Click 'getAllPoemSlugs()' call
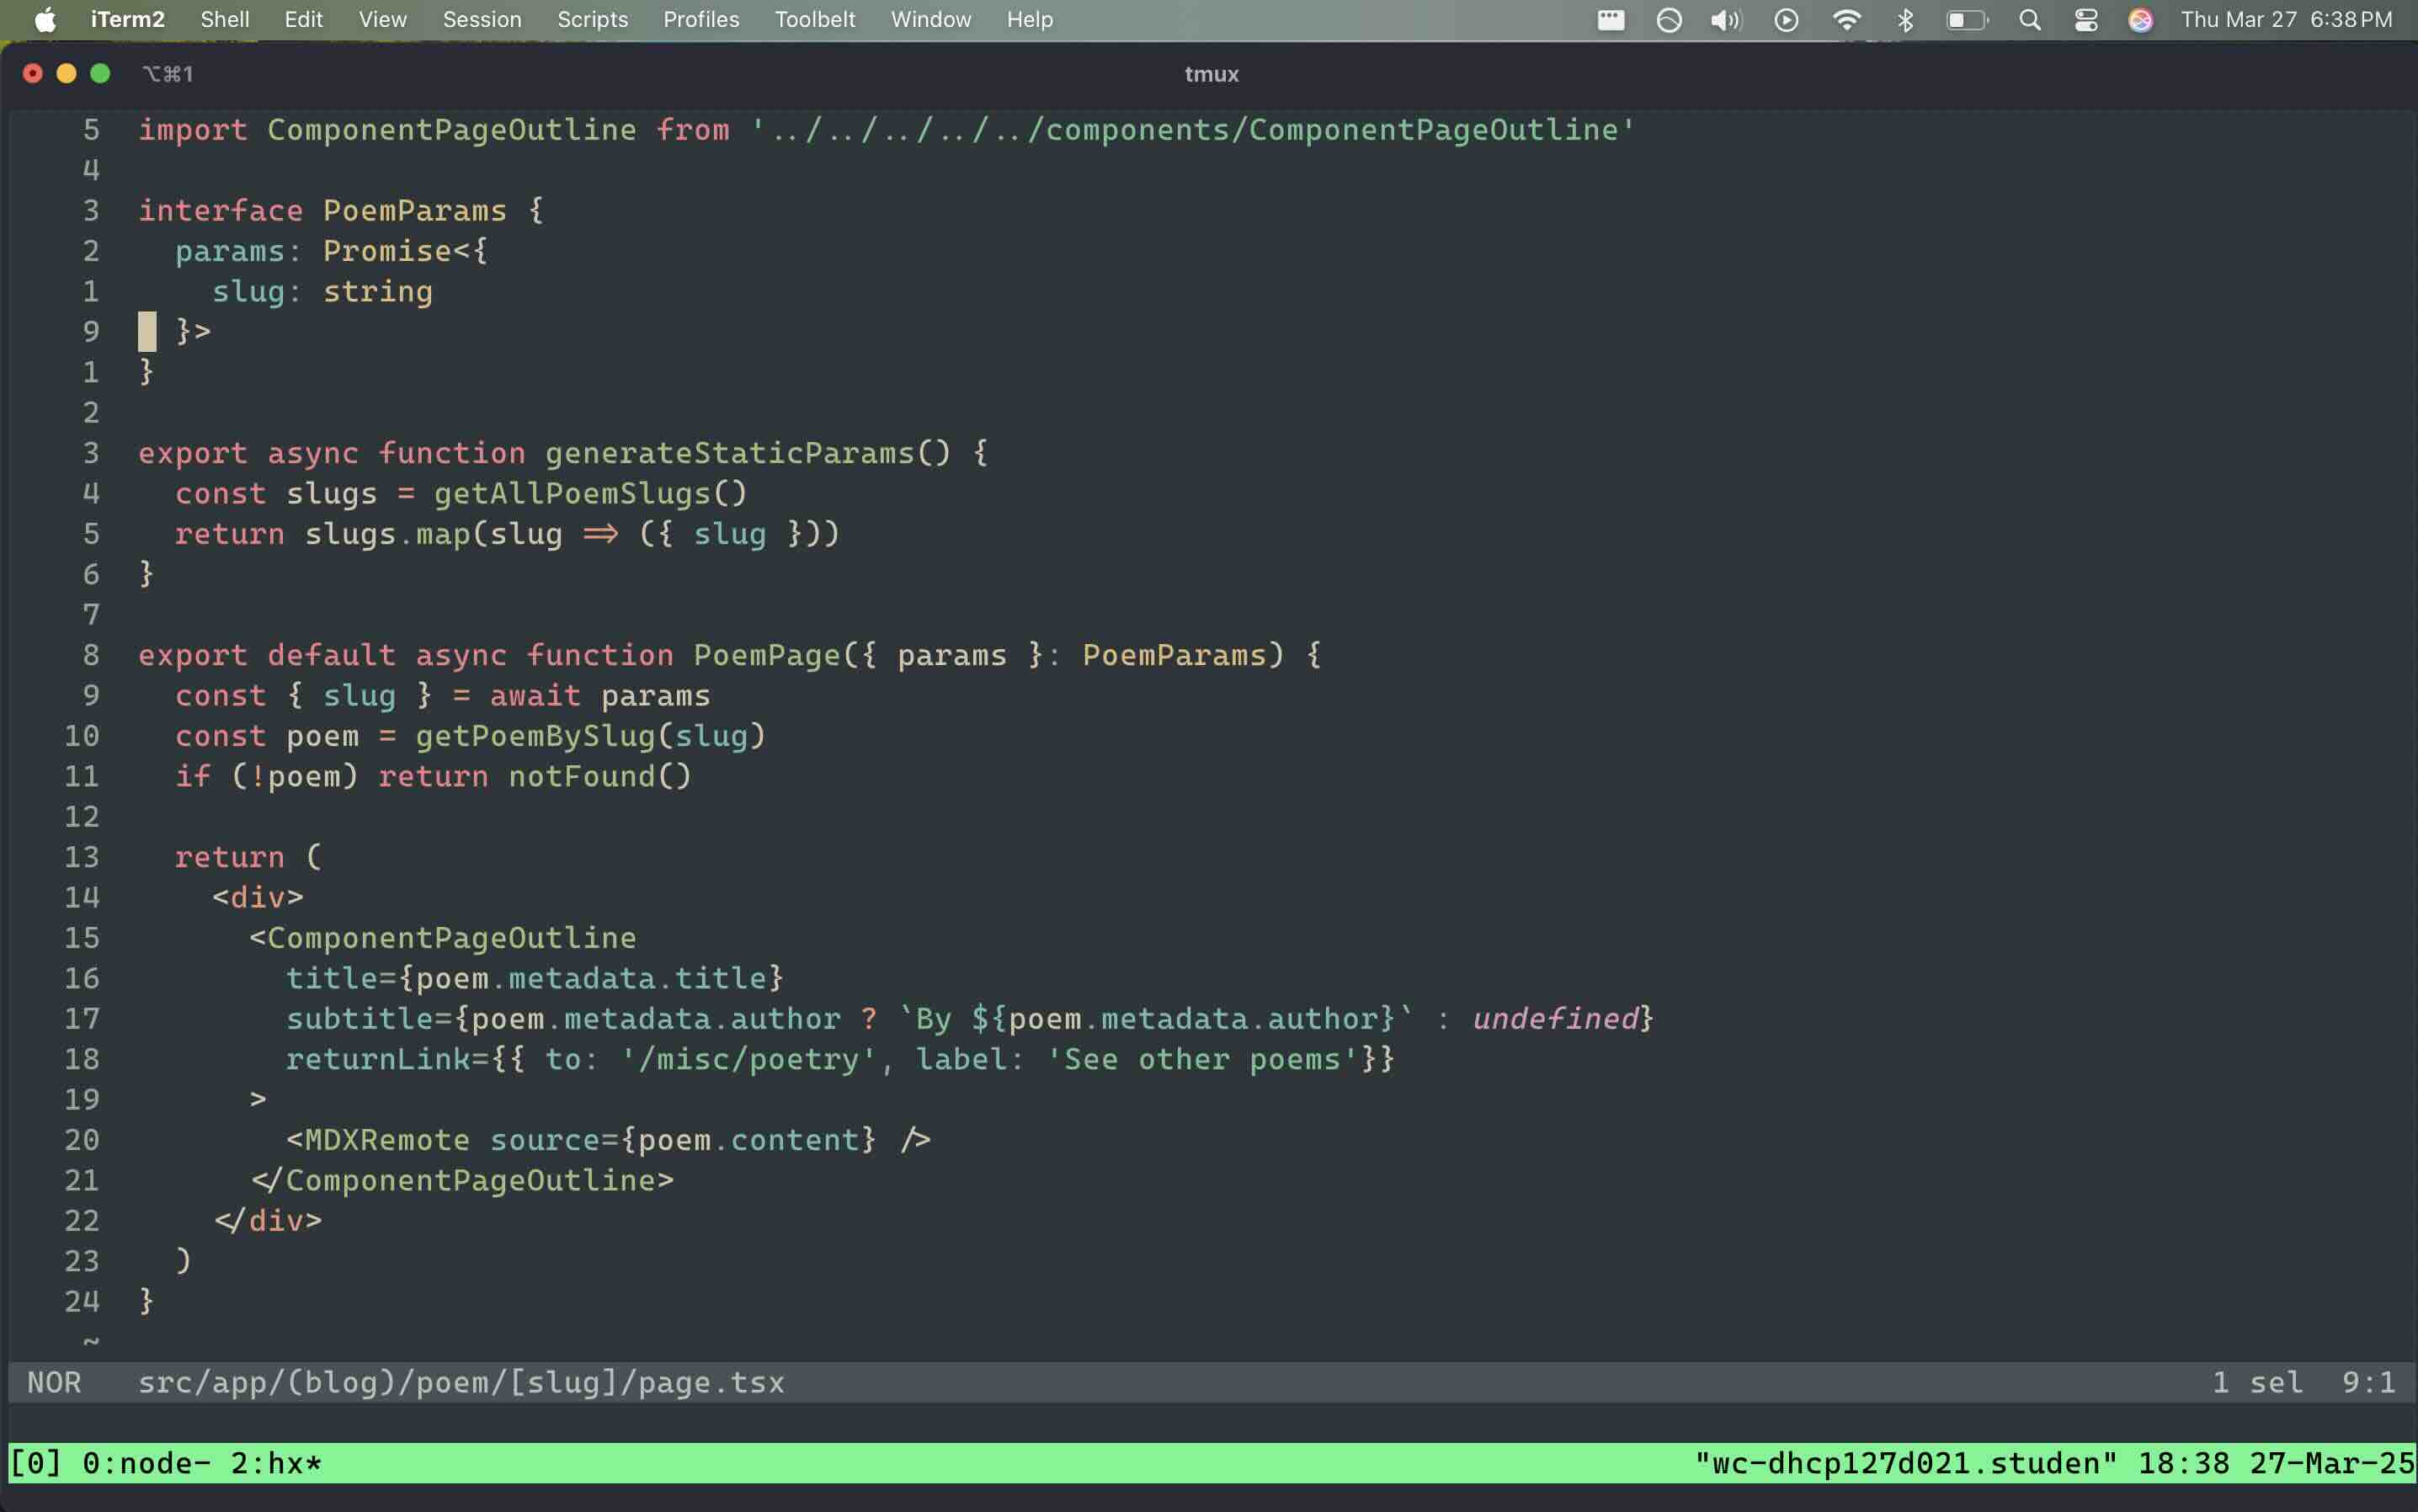This screenshot has width=2418, height=1512. [x=591, y=493]
